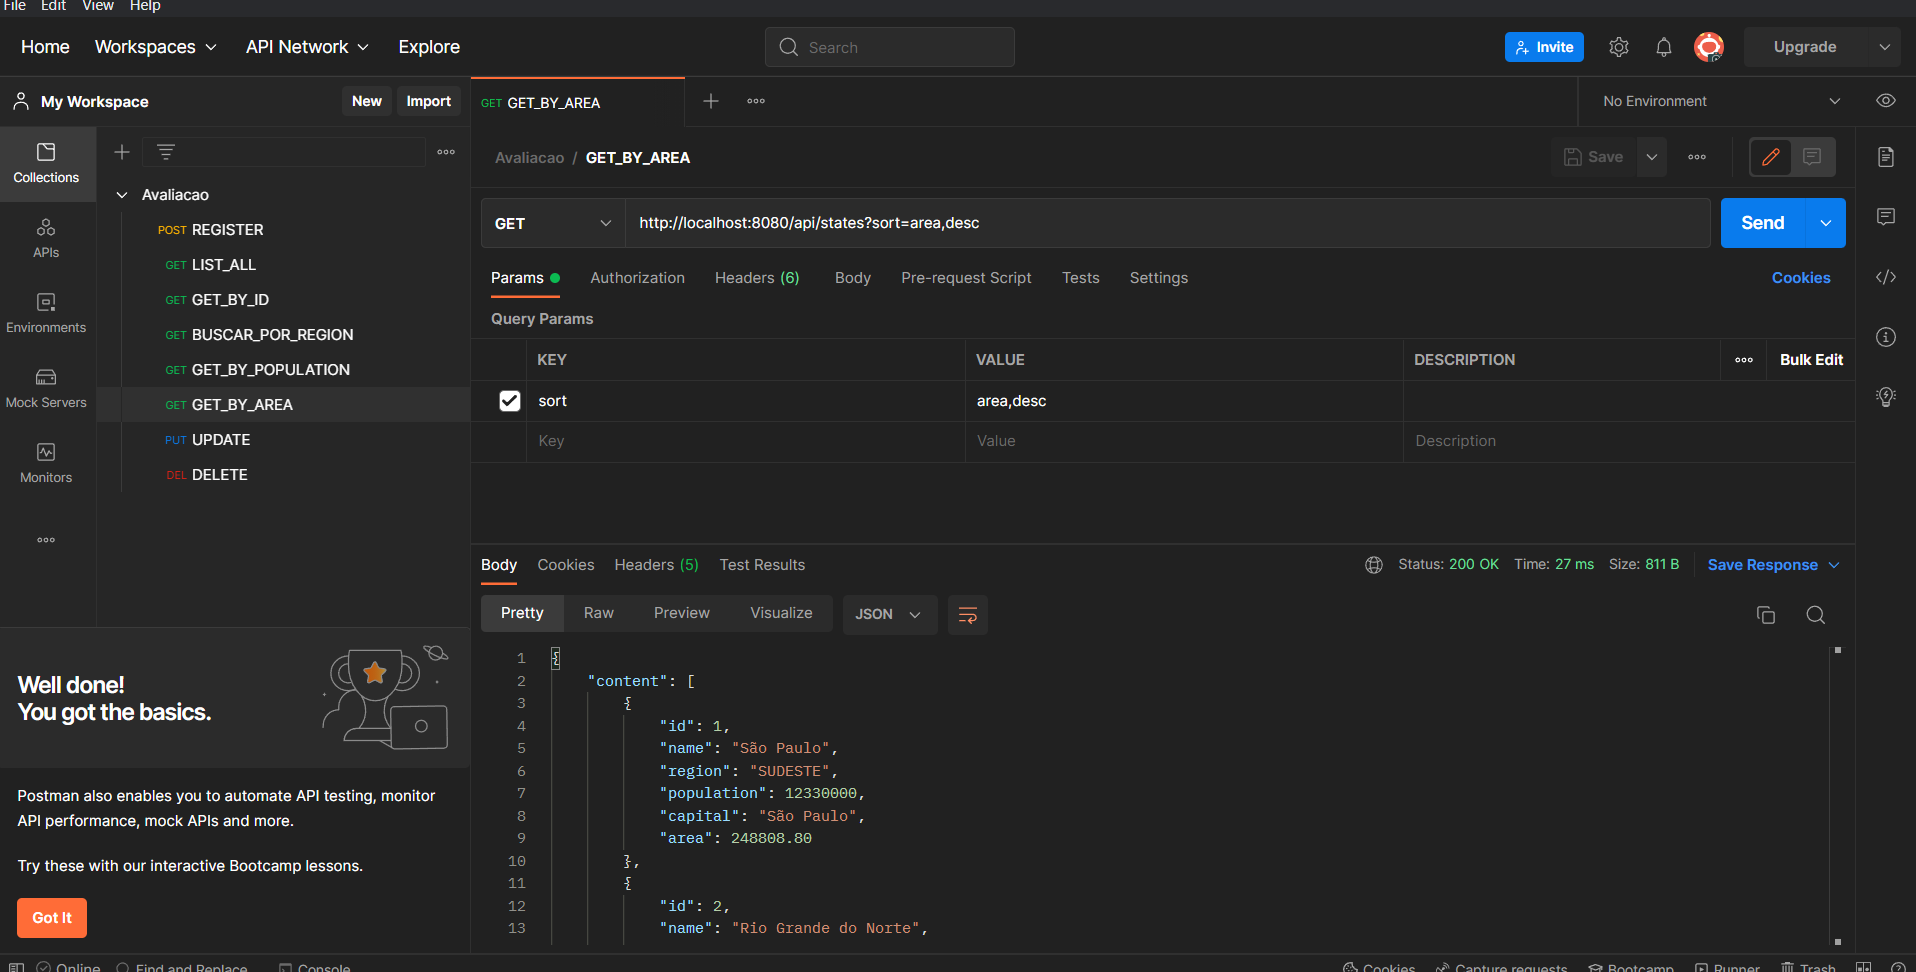Open settings gear icon in header
The height and width of the screenshot is (972, 1916).
(x=1619, y=47)
